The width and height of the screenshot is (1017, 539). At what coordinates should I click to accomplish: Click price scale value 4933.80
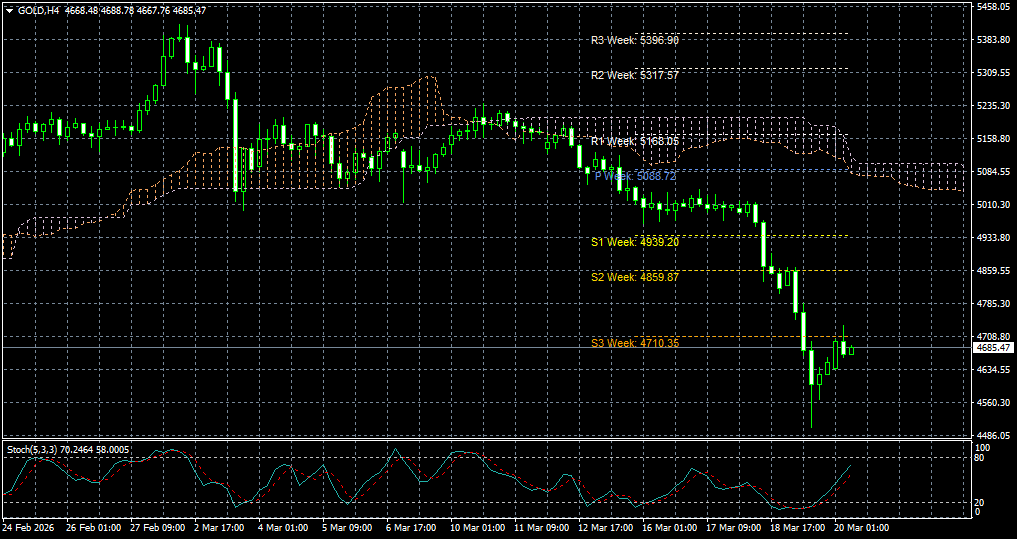(x=993, y=238)
